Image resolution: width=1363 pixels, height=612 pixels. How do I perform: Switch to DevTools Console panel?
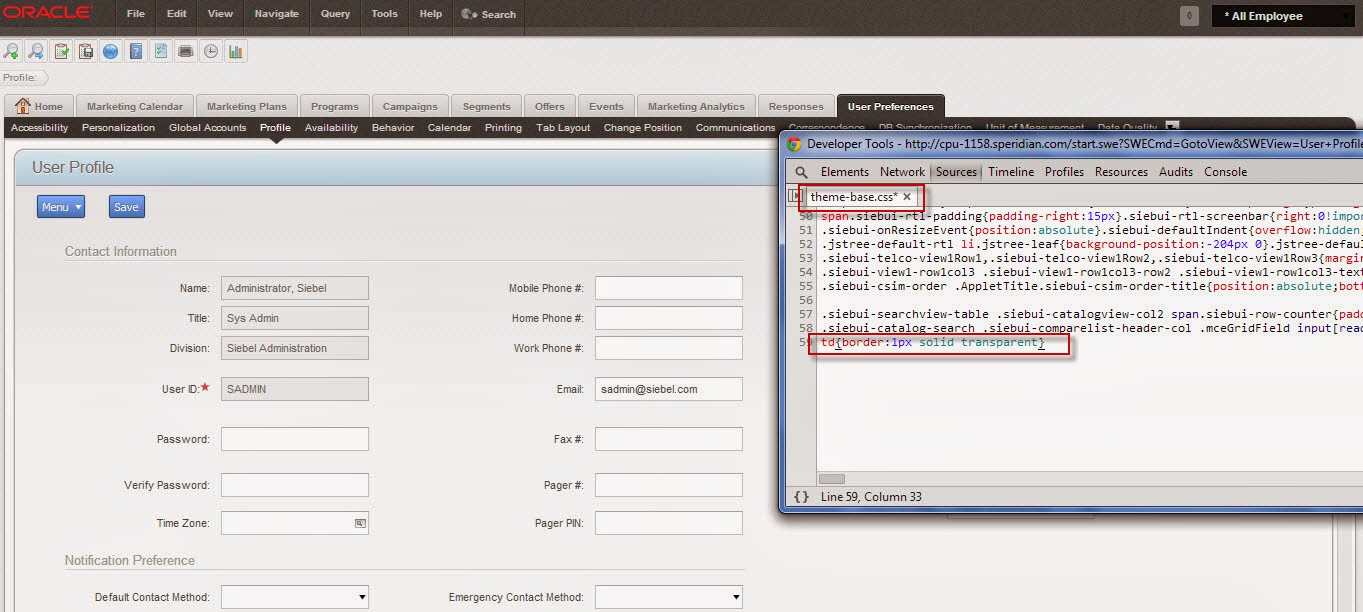click(x=1227, y=172)
